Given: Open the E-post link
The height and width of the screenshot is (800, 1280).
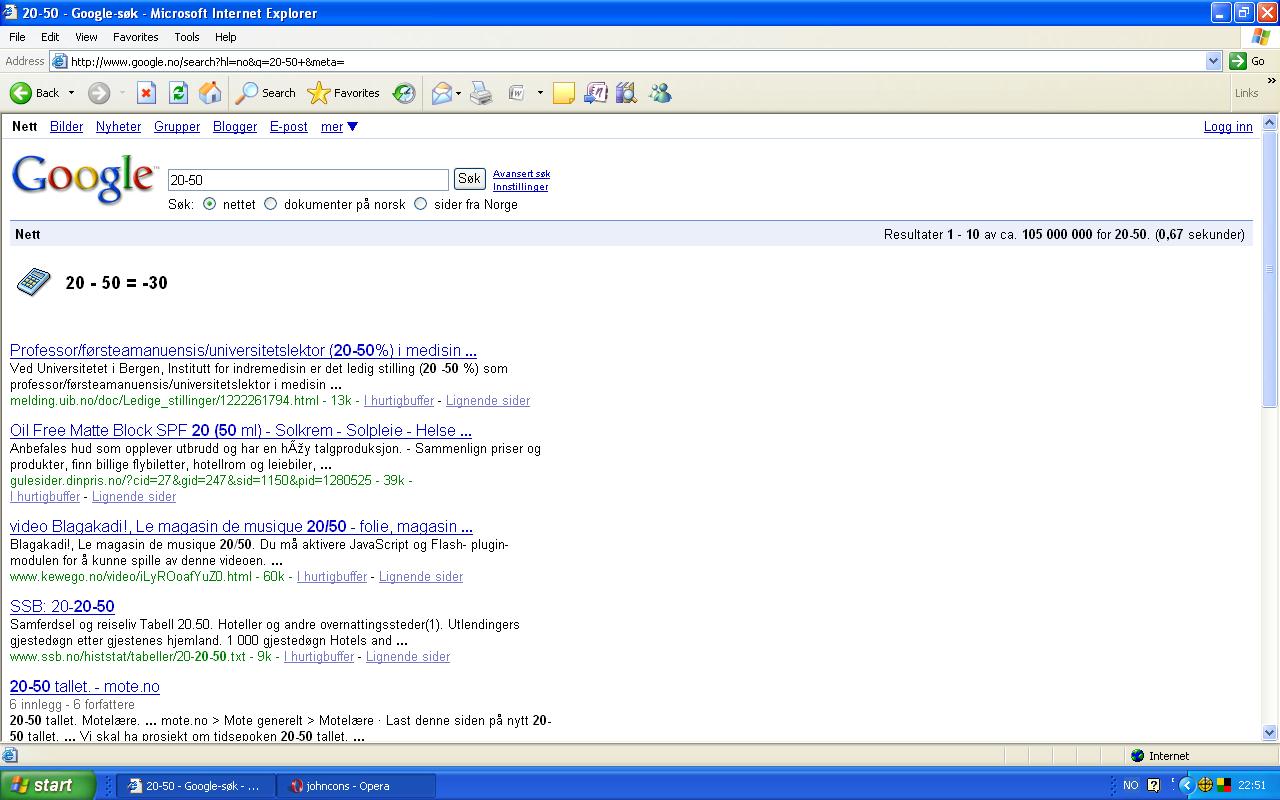Looking at the screenshot, I should (289, 127).
